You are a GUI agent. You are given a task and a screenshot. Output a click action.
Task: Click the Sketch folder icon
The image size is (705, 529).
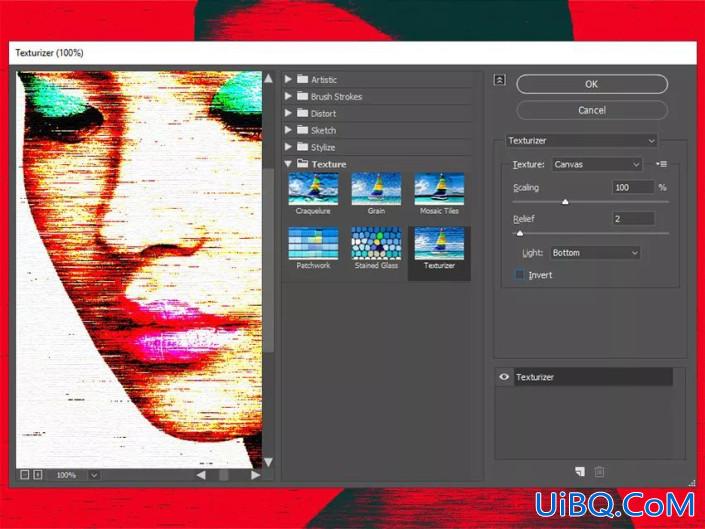tap(303, 130)
